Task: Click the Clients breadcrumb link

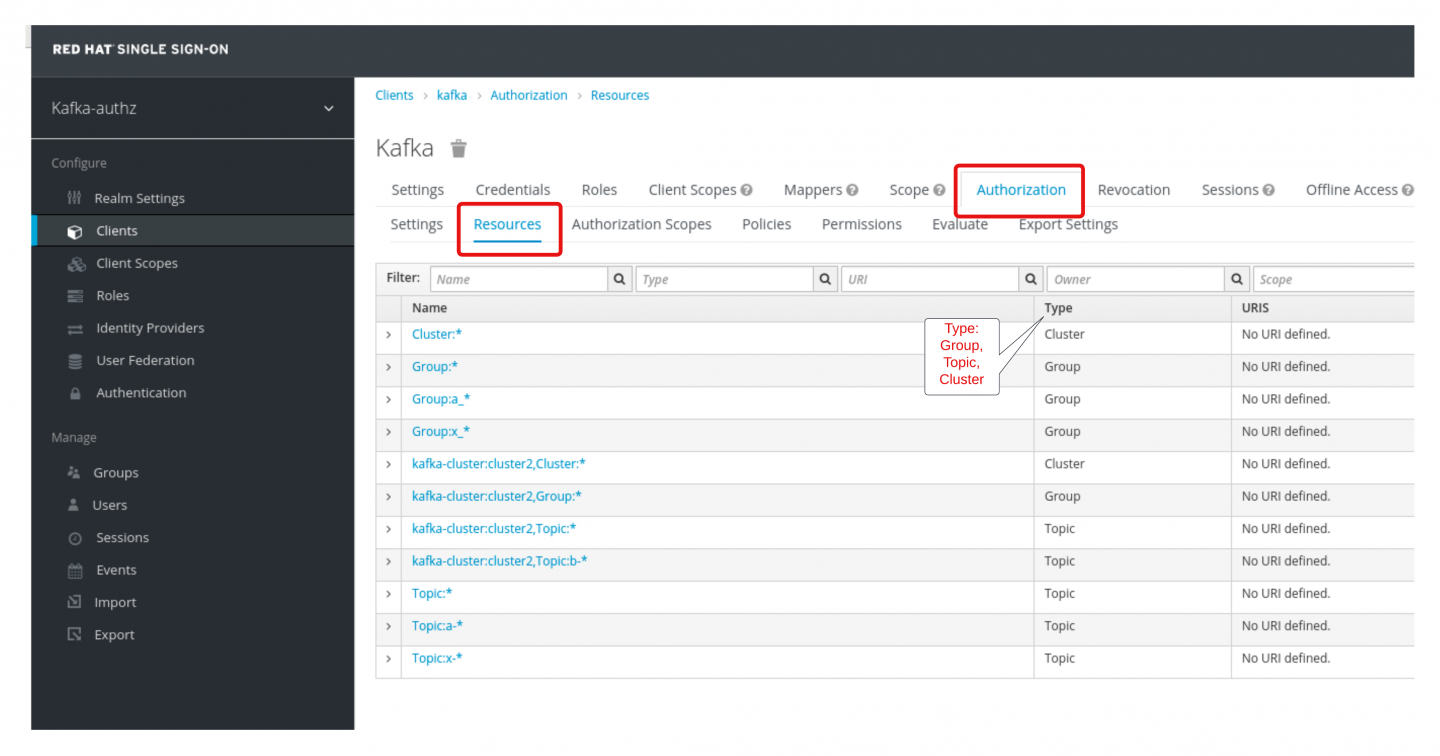Action: click(x=394, y=95)
